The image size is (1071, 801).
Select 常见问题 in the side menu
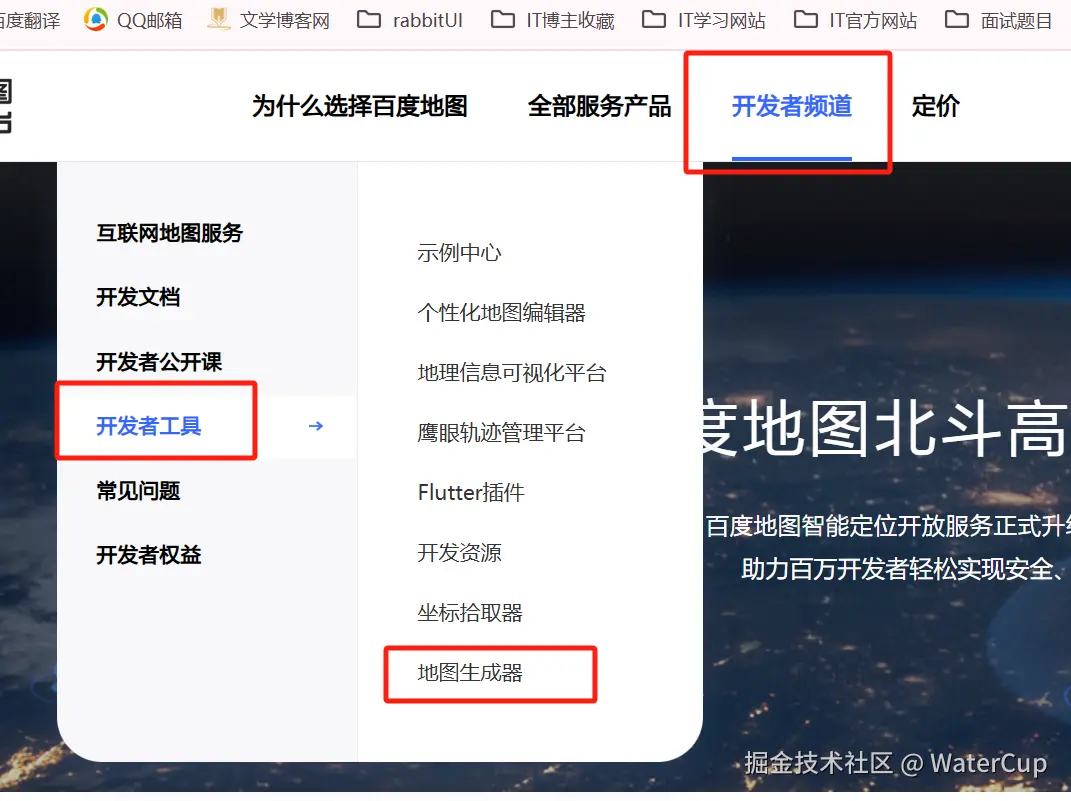[138, 490]
